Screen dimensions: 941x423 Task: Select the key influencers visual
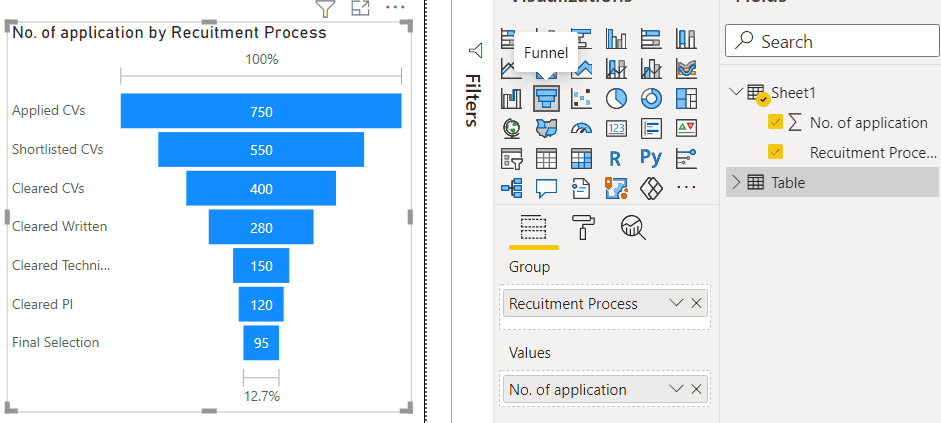click(686, 158)
